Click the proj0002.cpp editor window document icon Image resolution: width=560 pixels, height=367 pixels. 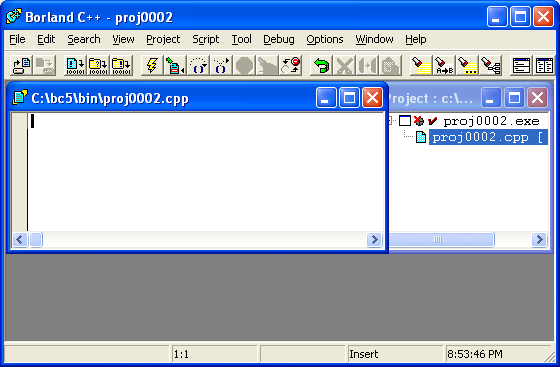[20, 97]
